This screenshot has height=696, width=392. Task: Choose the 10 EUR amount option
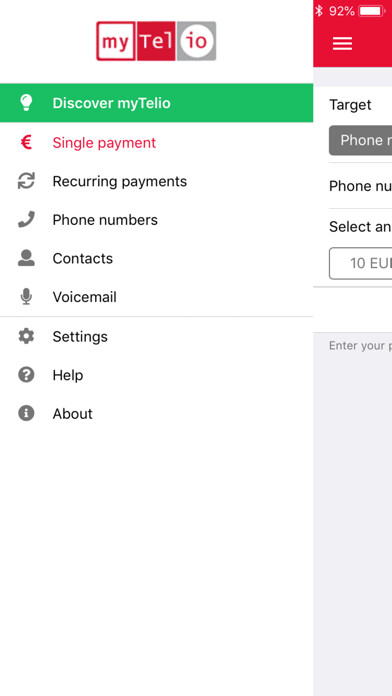(x=360, y=263)
